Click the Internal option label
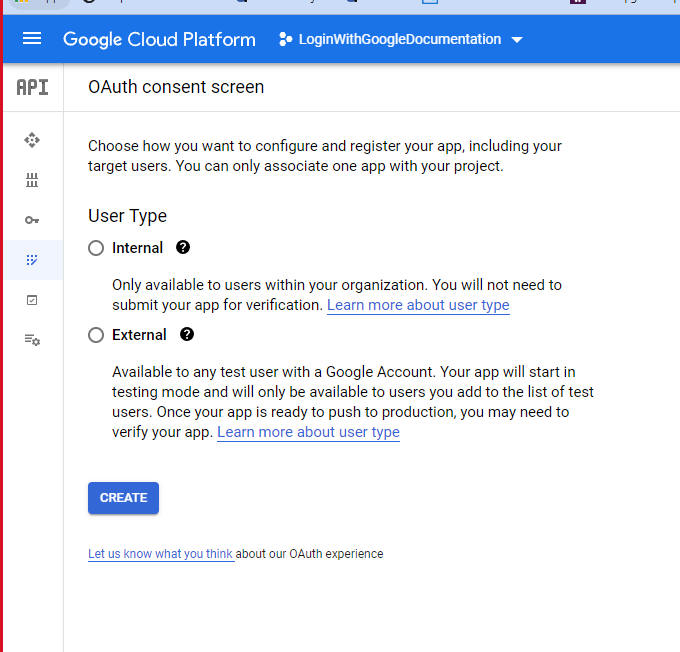680x652 pixels. 137,248
